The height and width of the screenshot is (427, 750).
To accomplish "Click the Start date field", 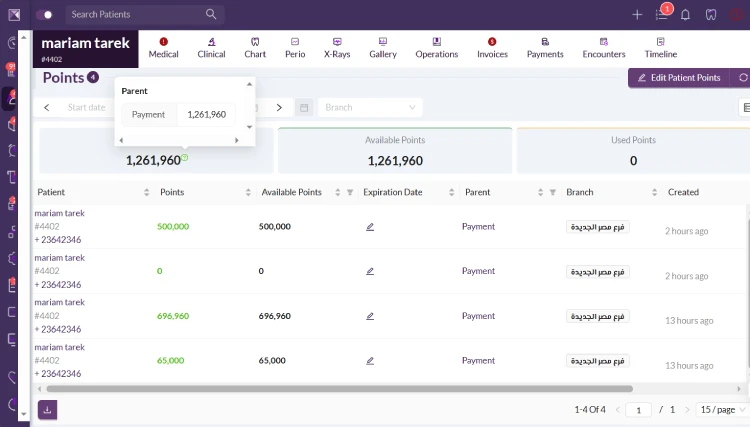I will tap(87, 108).
